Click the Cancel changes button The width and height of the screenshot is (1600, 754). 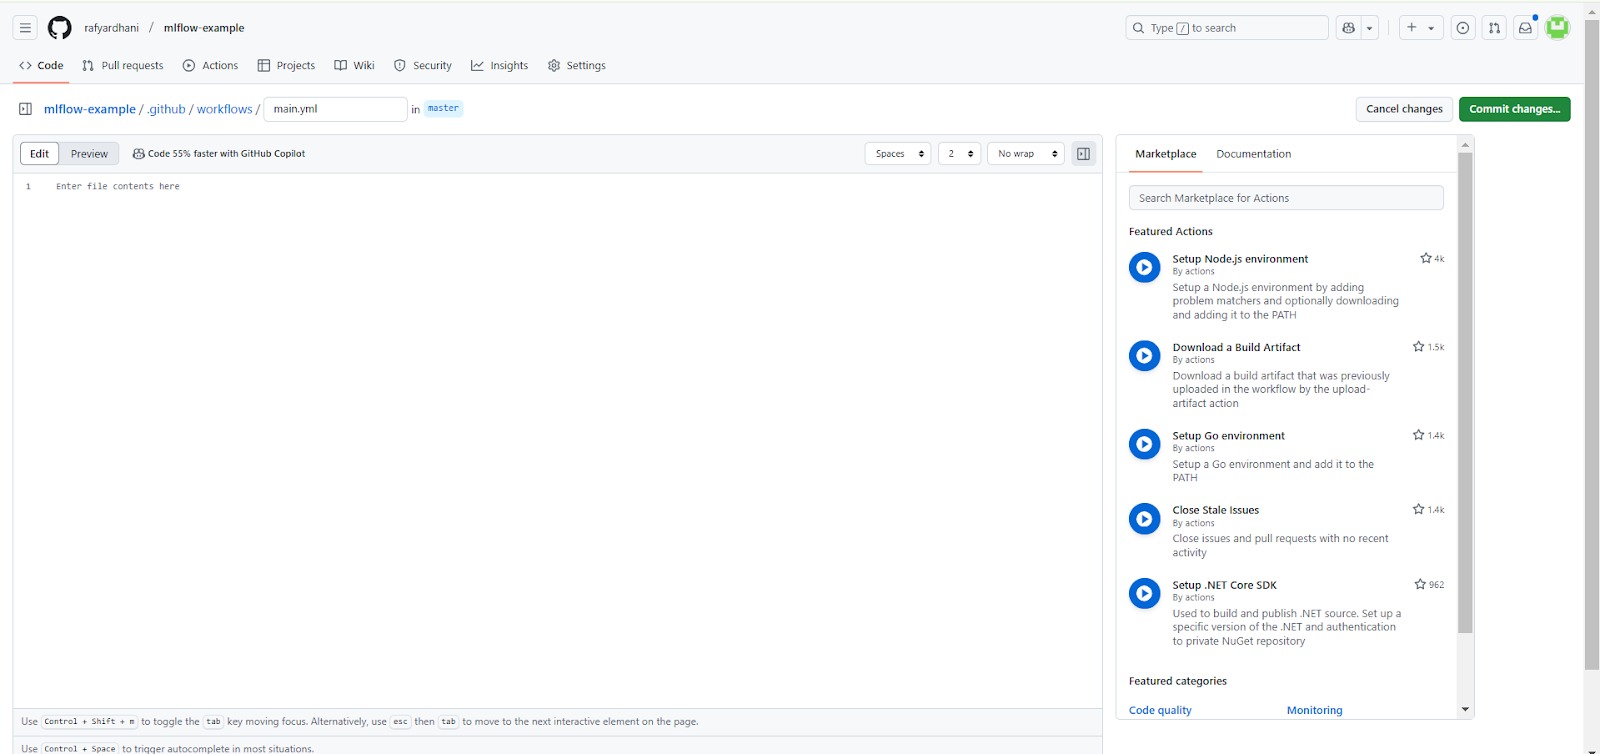coord(1404,109)
